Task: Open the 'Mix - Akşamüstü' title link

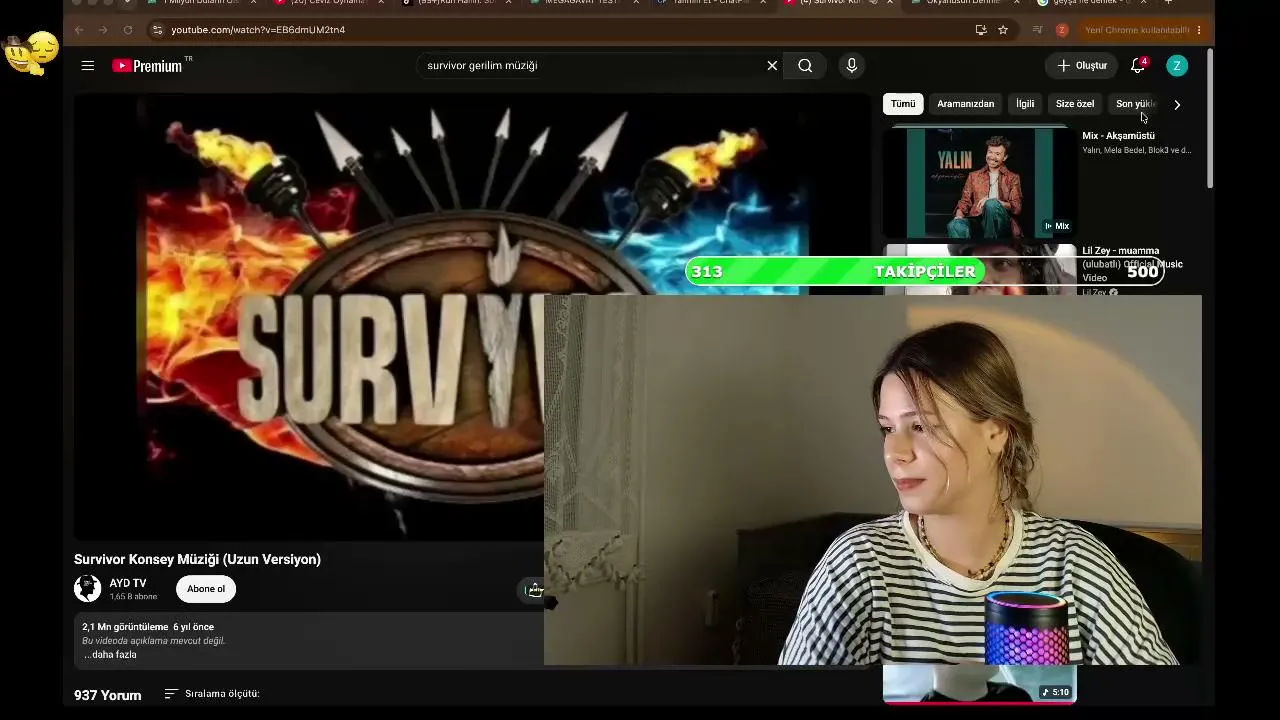Action: pyautogui.click(x=1118, y=136)
